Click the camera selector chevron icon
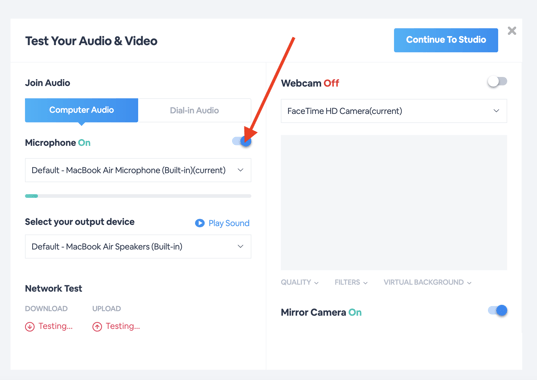Viewport: 537px width, 380px height. [496, 111]
